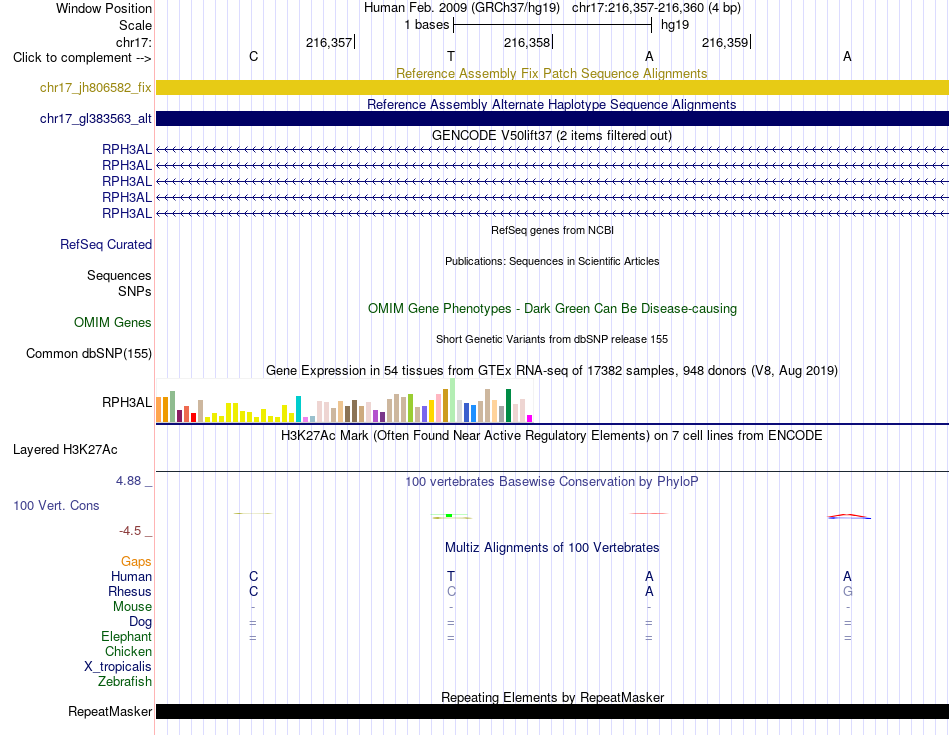Click the '1 bases' scale bar label
The height and width of the screenshot is (735, 950).
(x=427, y=25)
